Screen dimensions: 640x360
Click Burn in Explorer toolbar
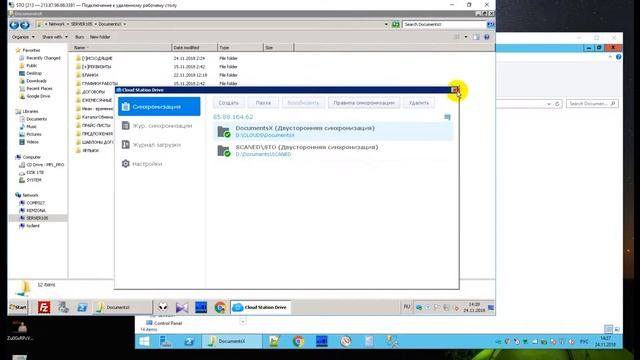(x=79, y=37)
